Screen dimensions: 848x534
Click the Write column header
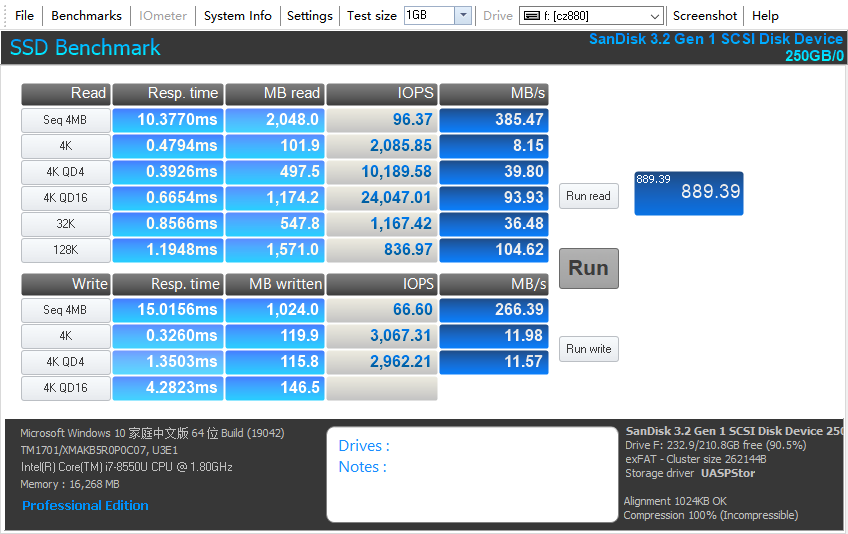pos(66,284)
